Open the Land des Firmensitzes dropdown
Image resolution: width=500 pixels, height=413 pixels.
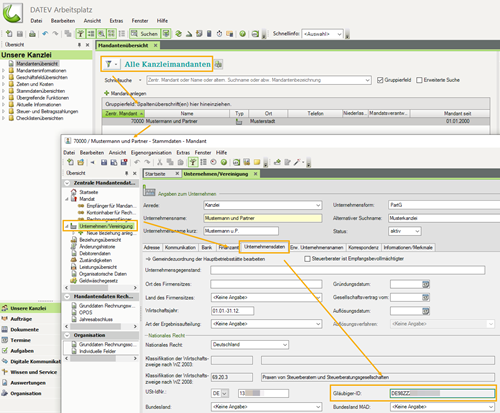coord(318,297)
